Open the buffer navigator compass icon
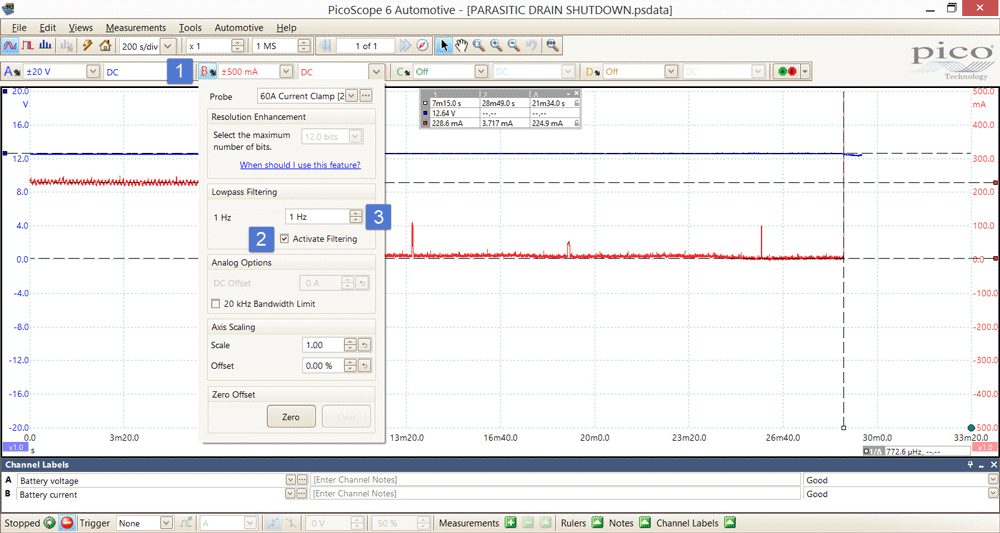Screen dimensions: 1000x533 [422, 46]
